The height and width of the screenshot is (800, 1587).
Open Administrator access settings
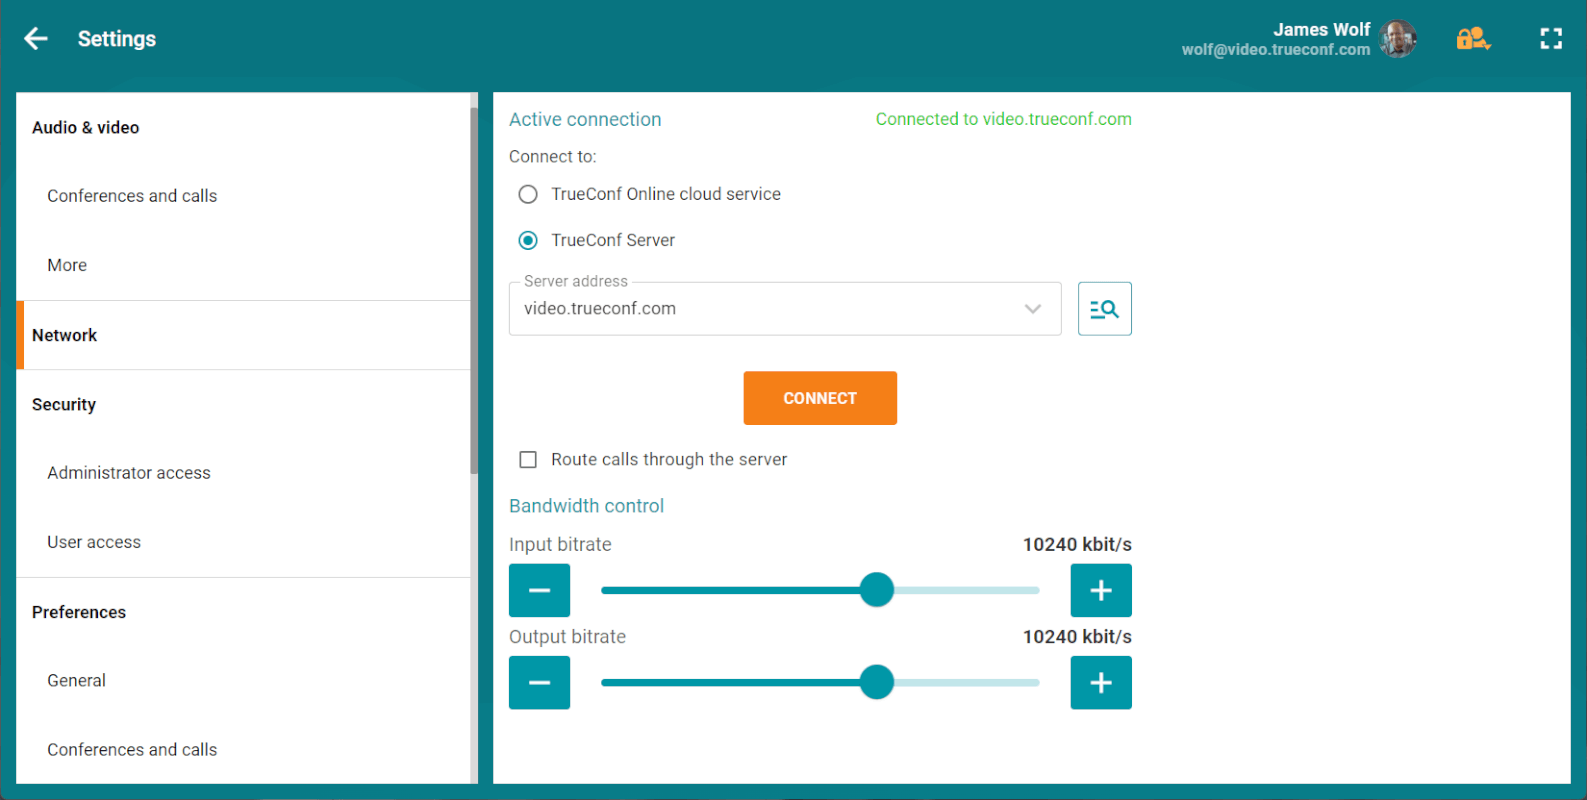[x=243, y=473]
